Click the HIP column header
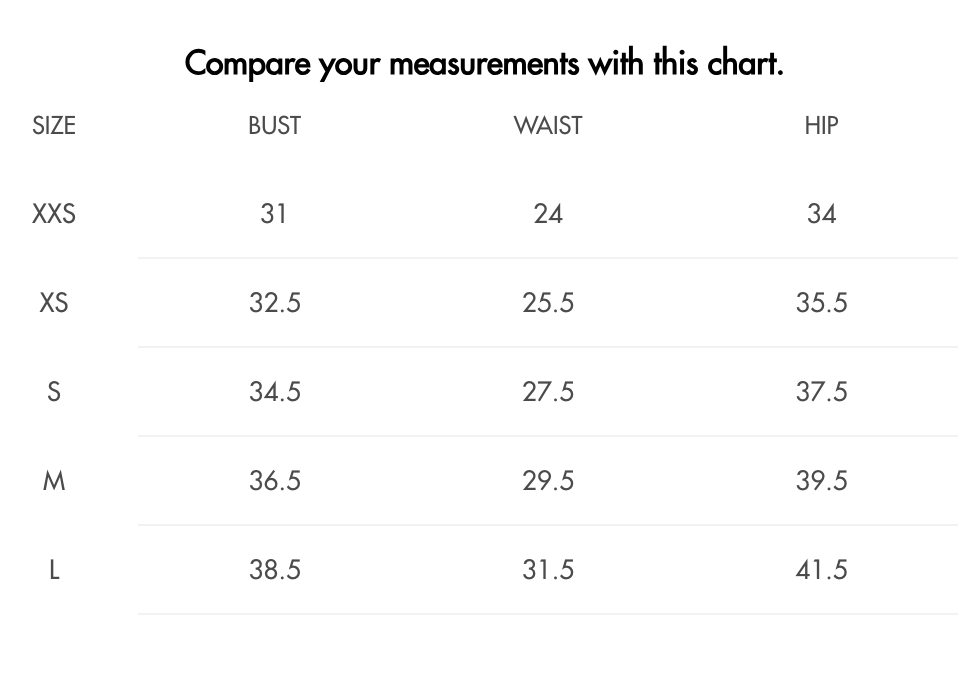The height and width of the screenshot is (674, 966). [x=821, y=126]
